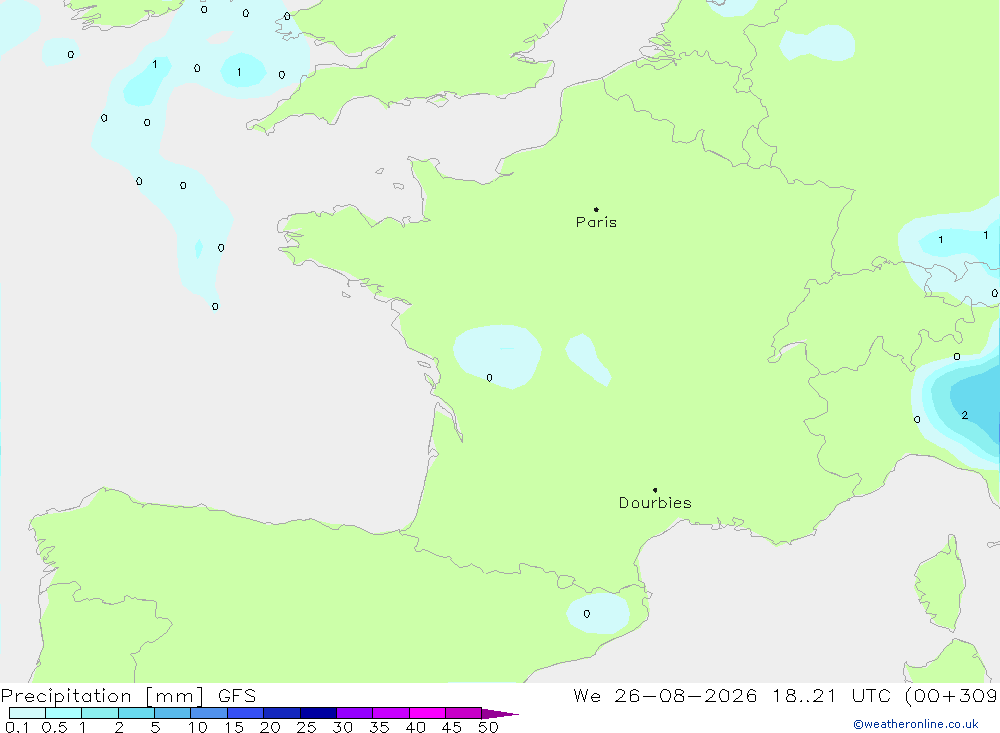
Task: Select the 0.1–0.5 mm legend swatch
Action: [27, 713]
